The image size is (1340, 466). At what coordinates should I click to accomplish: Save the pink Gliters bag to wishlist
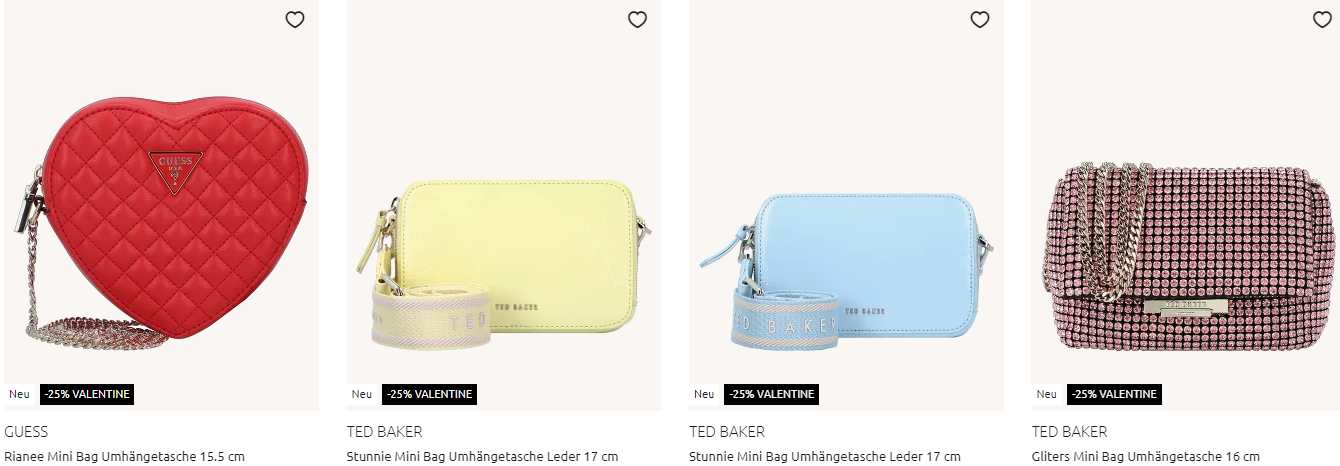coord(1322,19)
